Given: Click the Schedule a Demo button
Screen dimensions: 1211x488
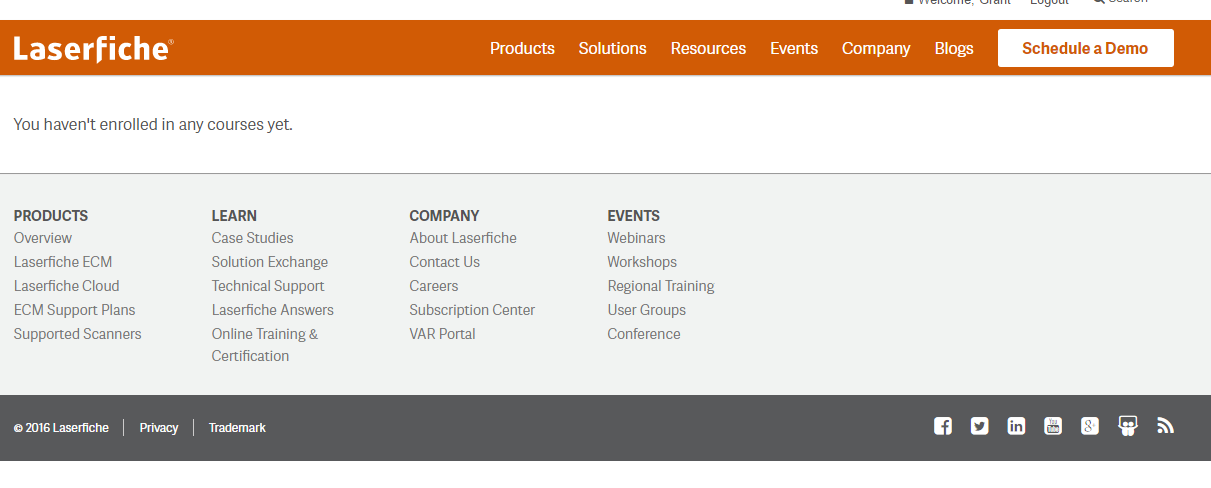Looking at the screenshot, I should [x=1085, y=48].
